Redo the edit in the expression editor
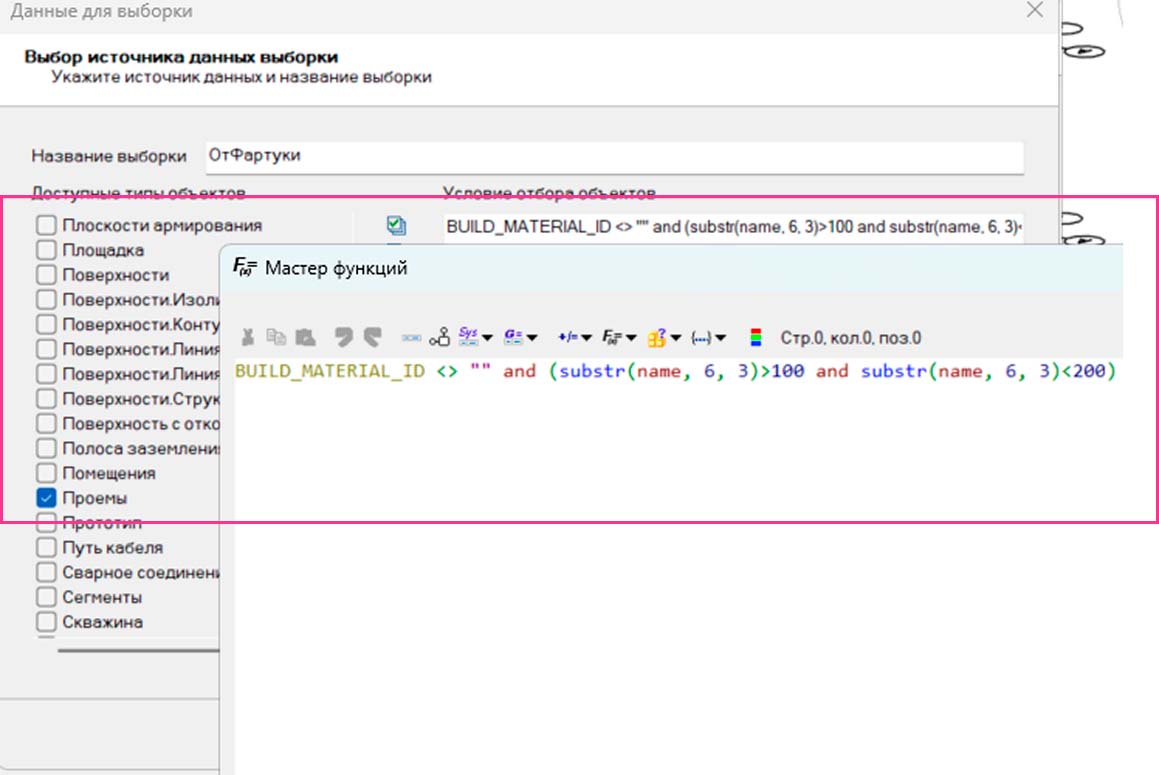The height and width of the screenshot is (775, 1159). (373, 338)
